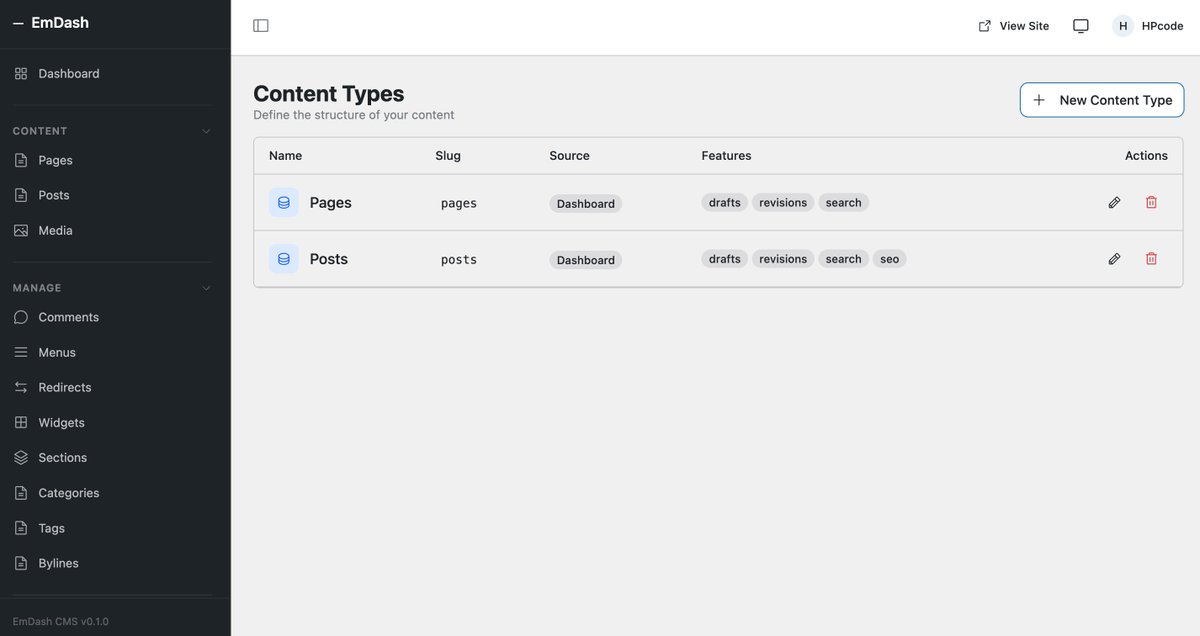Click the Features column header

pyautogui.click(x=726, y=156)
